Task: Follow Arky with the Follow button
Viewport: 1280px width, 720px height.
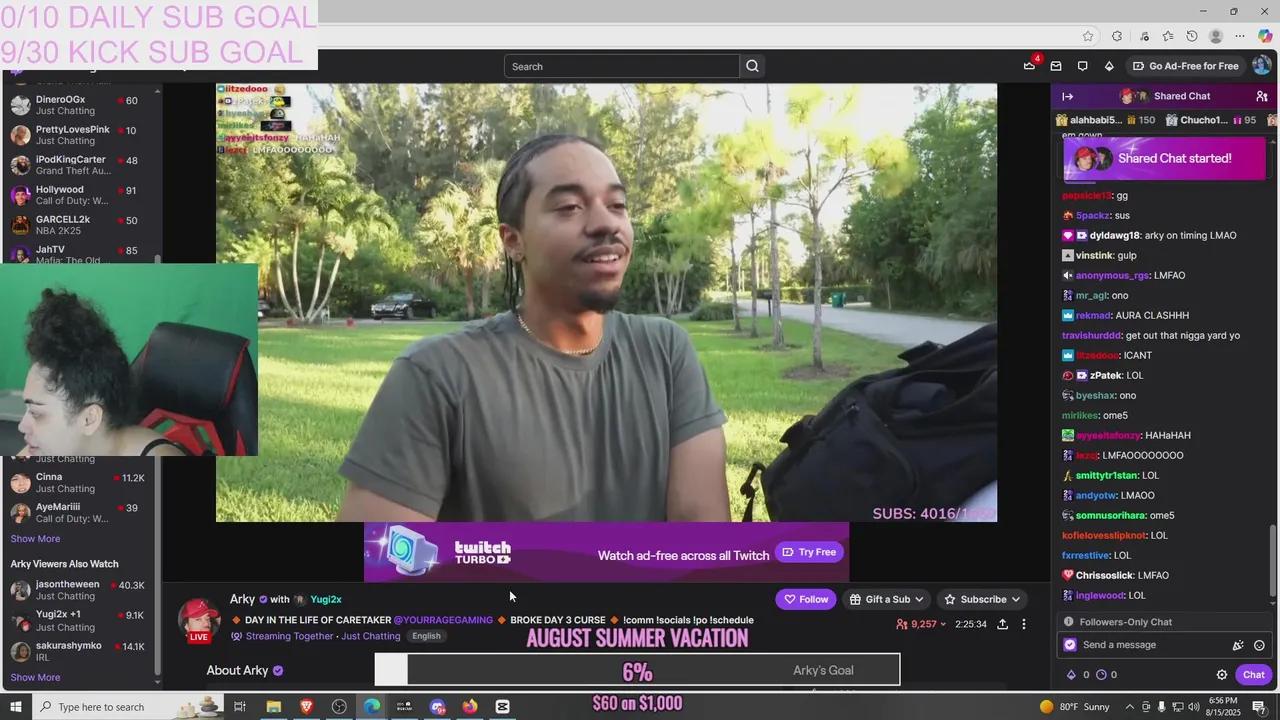Action: [x=806, y=599]
